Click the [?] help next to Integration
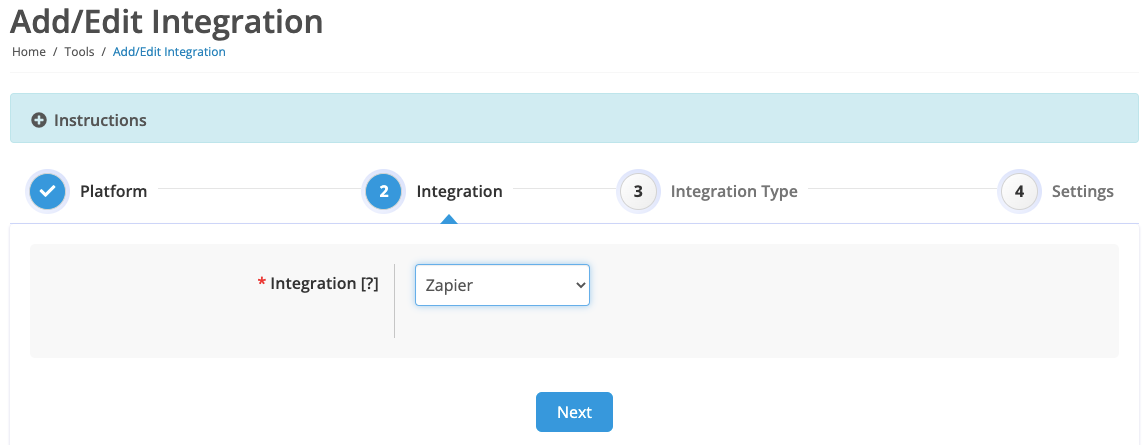 370,284
